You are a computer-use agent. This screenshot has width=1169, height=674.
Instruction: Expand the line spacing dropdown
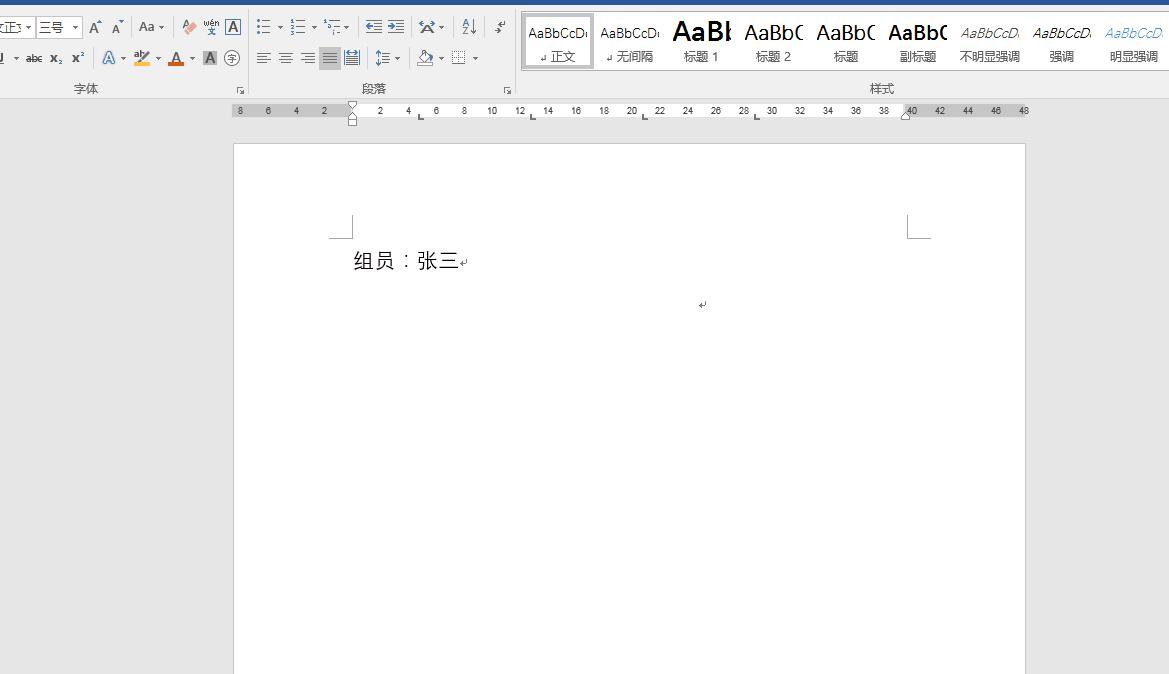(397, 59)
